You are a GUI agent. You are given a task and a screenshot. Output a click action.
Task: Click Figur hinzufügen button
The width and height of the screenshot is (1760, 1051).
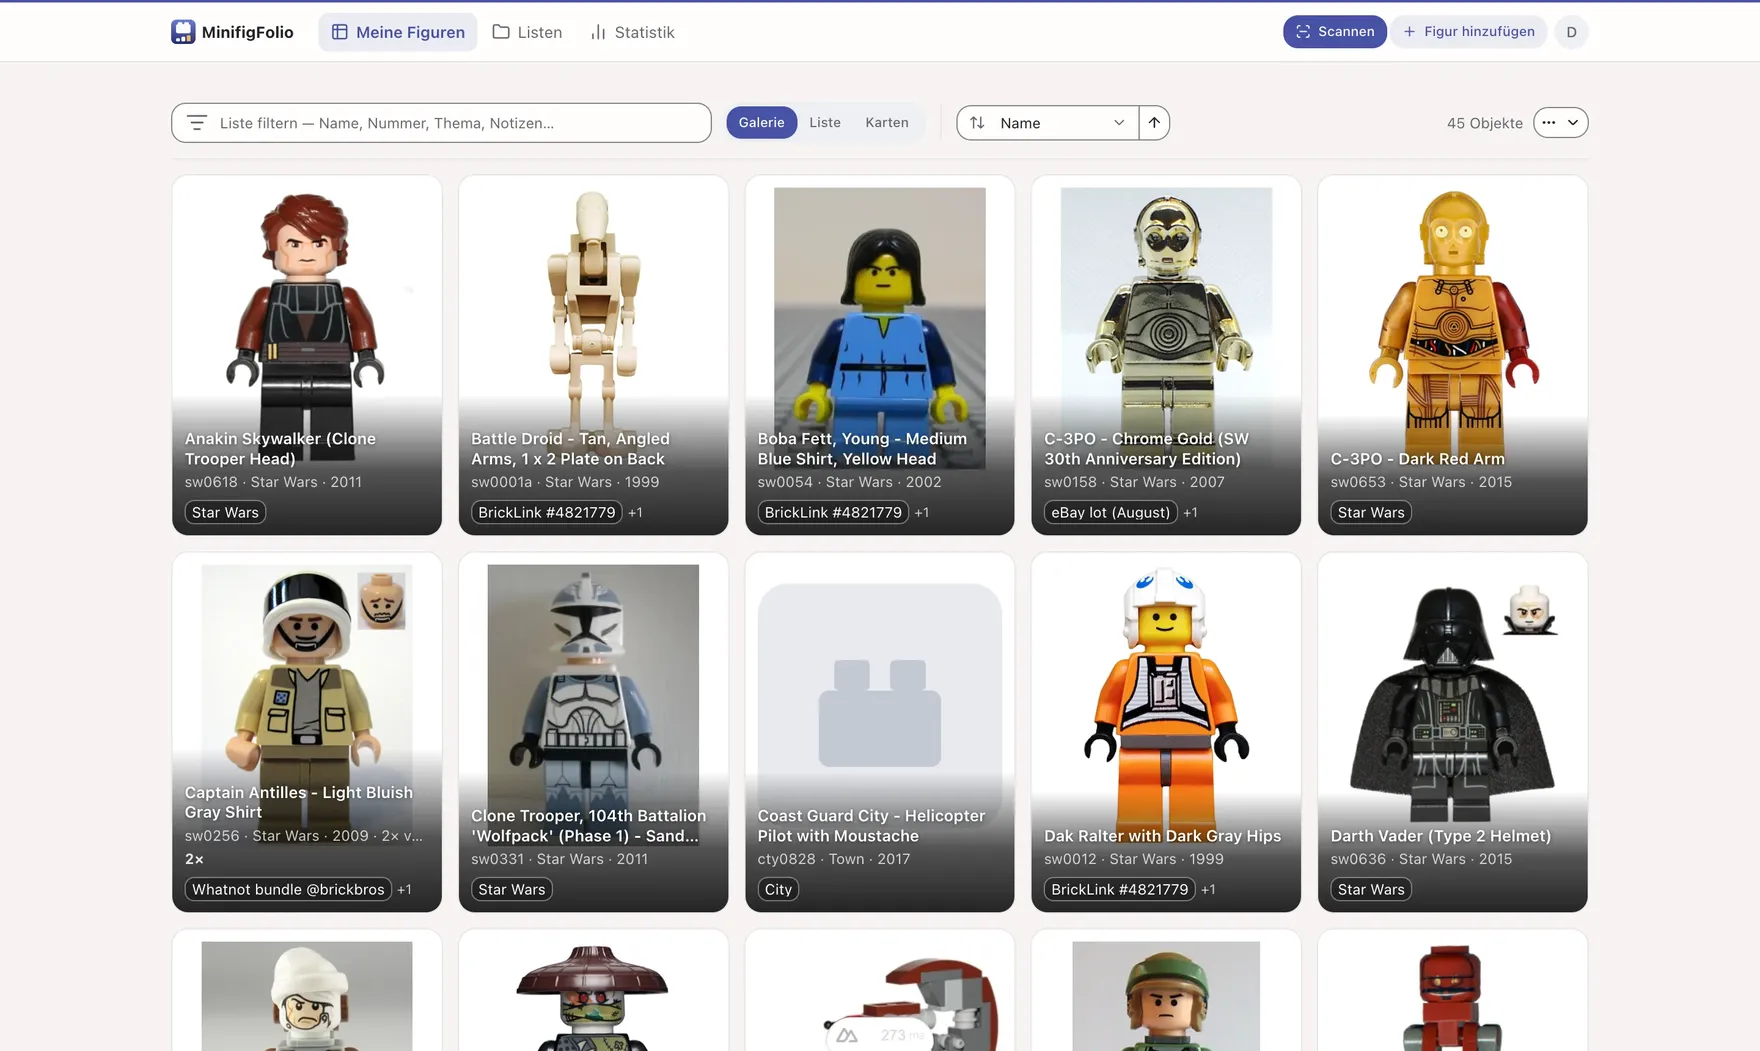[x=1469, y=32]
